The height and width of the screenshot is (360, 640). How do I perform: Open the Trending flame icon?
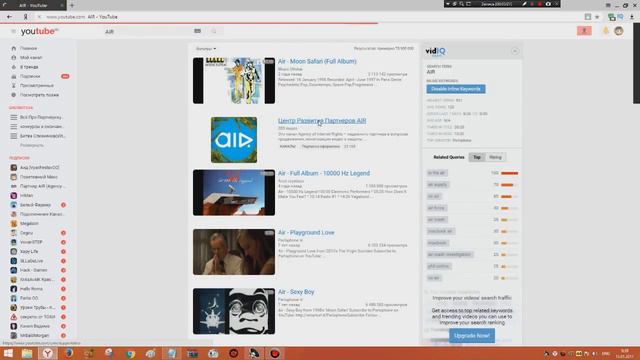point(13,67)
